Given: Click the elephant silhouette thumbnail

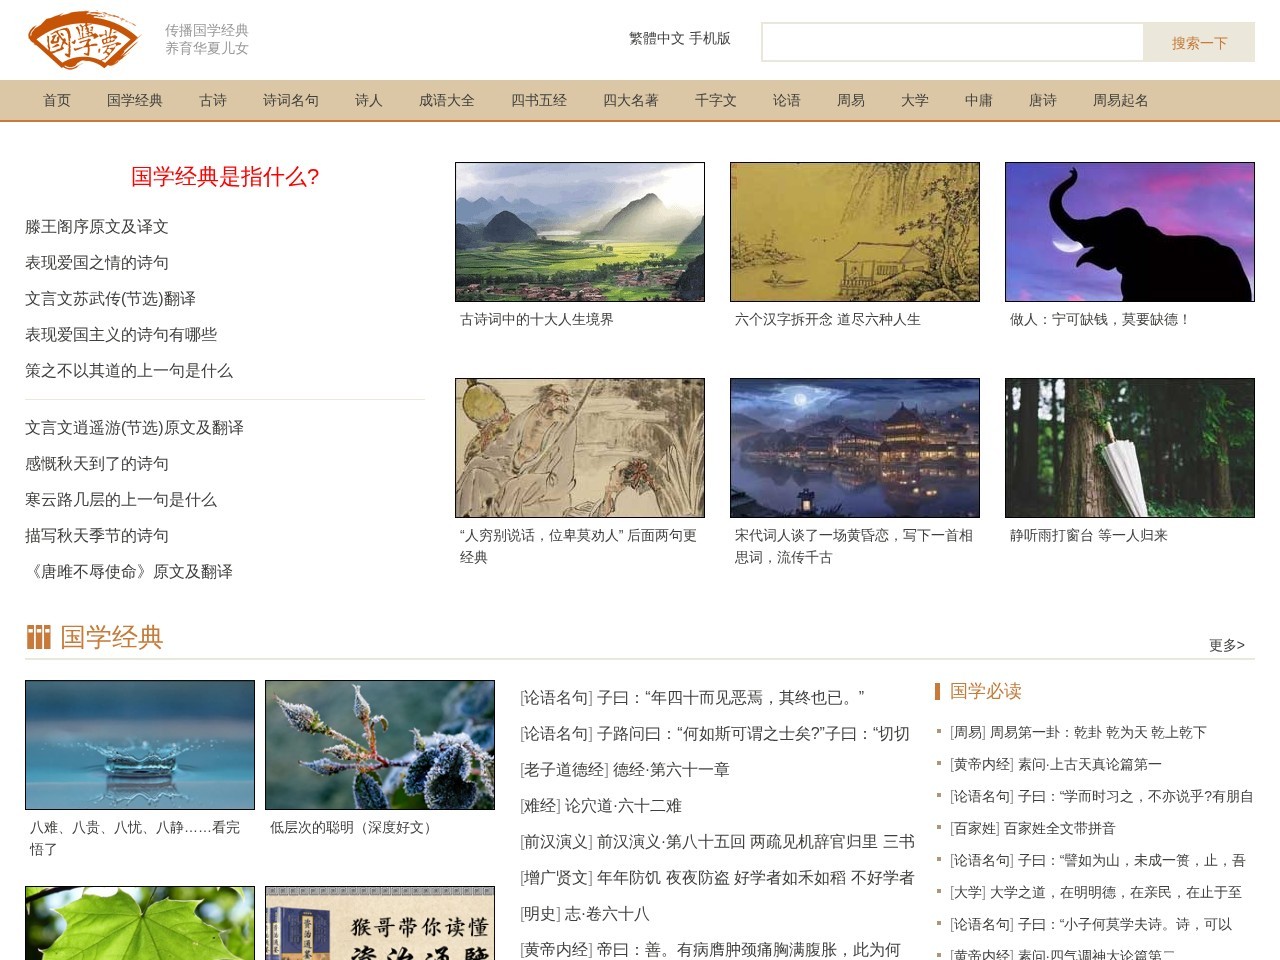Looking at the screenshot, I should (x=1128, y=231).
